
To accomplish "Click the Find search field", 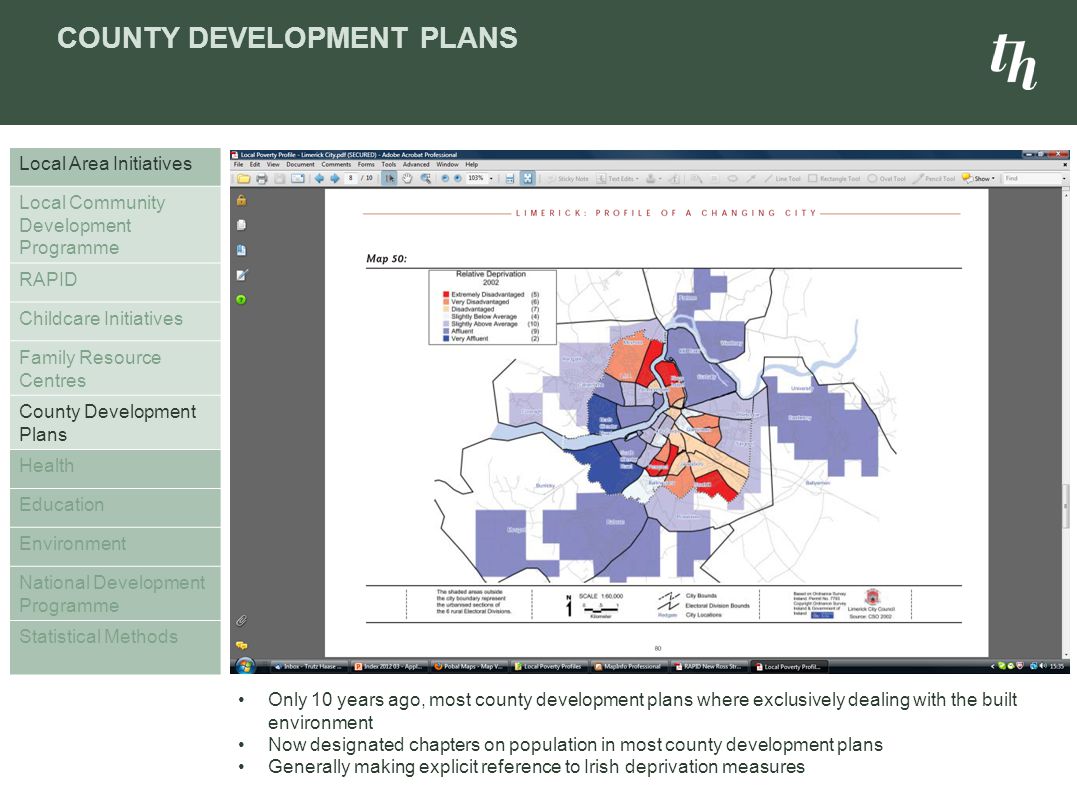I will [1031, 179].
